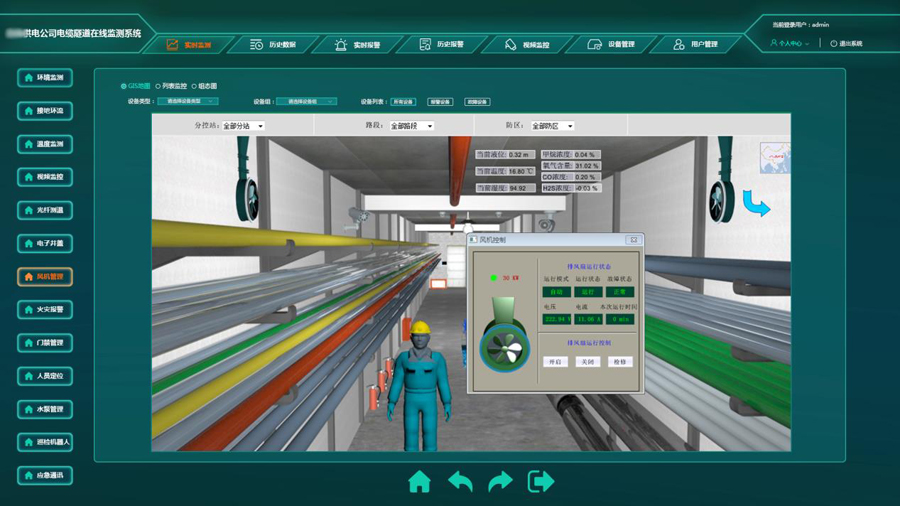The height and width of the screenshot is (506, 900).
Task: Switch to the 历史数据 tab
Action: point(273,45)
